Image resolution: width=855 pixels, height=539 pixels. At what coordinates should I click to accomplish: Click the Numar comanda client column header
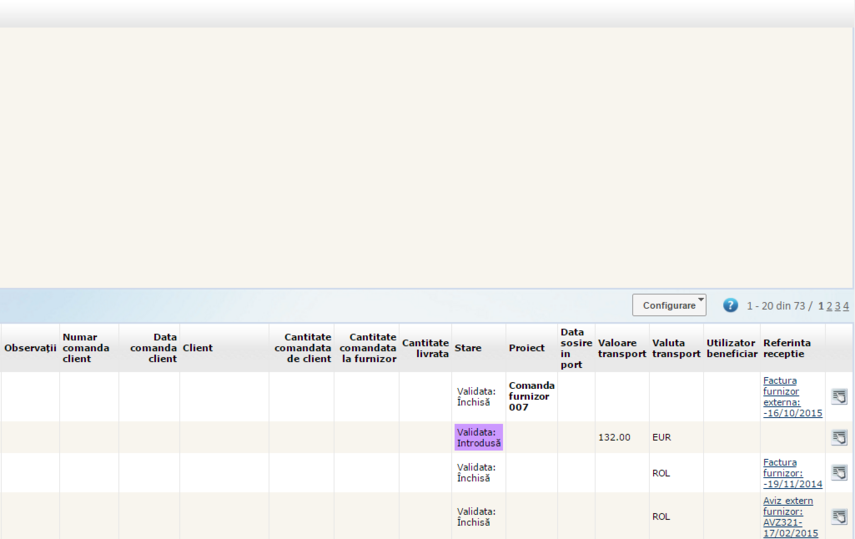click(86, 348)
